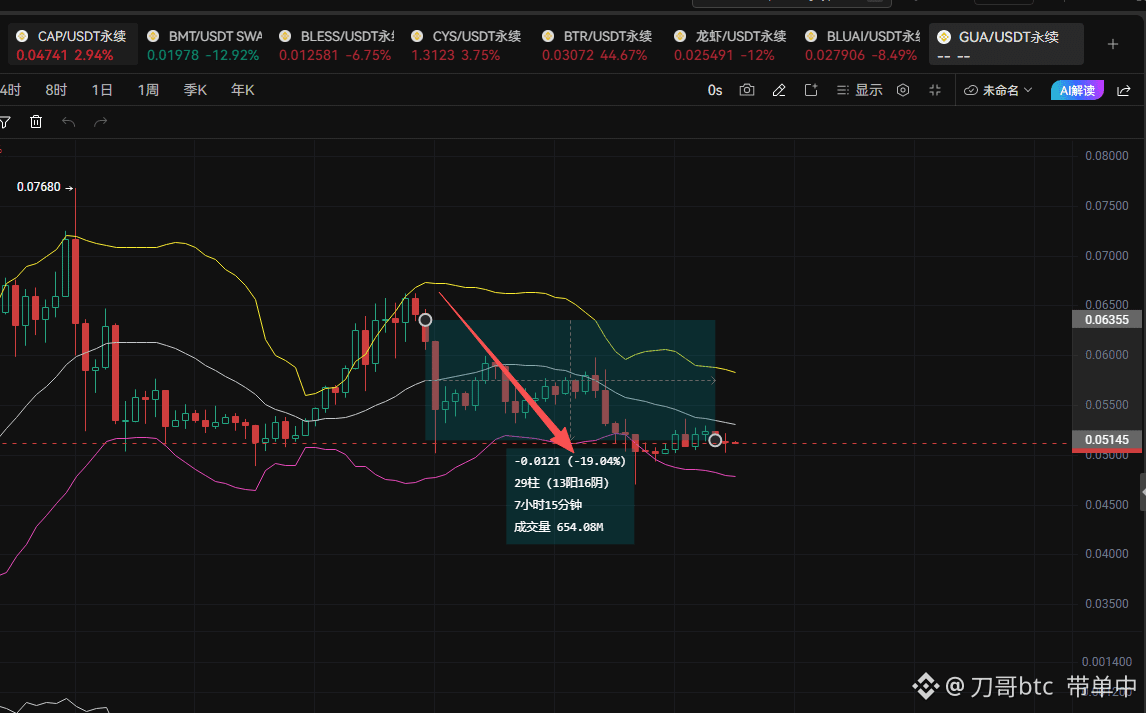Open the drawing pencil tool
The height and width of the screenshot is (713, 1146).
[x=779, y=90]
